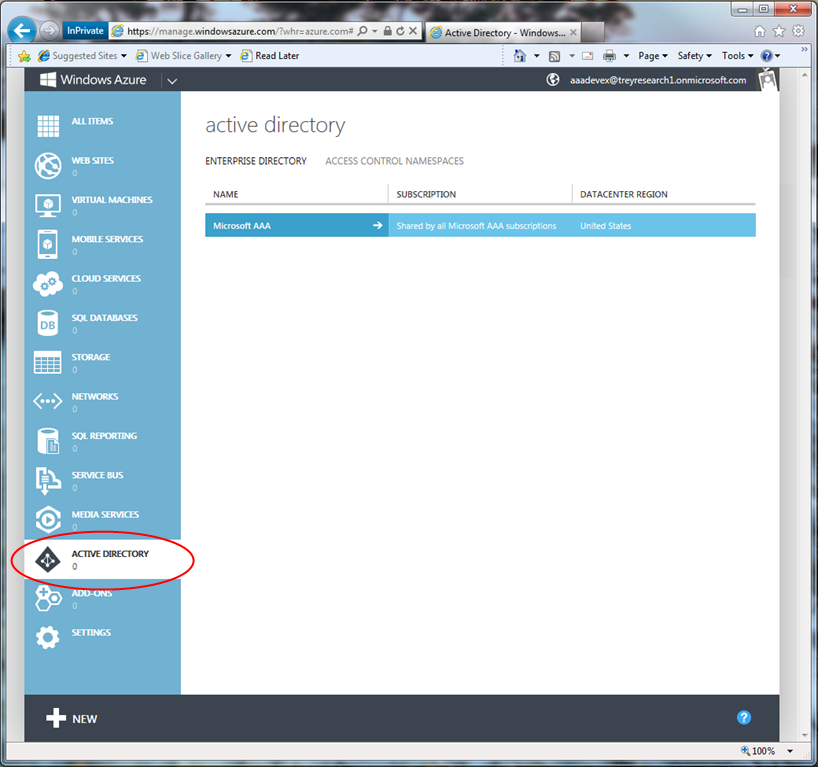818x767 pixels.
Task: Select the Service Bus icon
Action: coord(47,481)
